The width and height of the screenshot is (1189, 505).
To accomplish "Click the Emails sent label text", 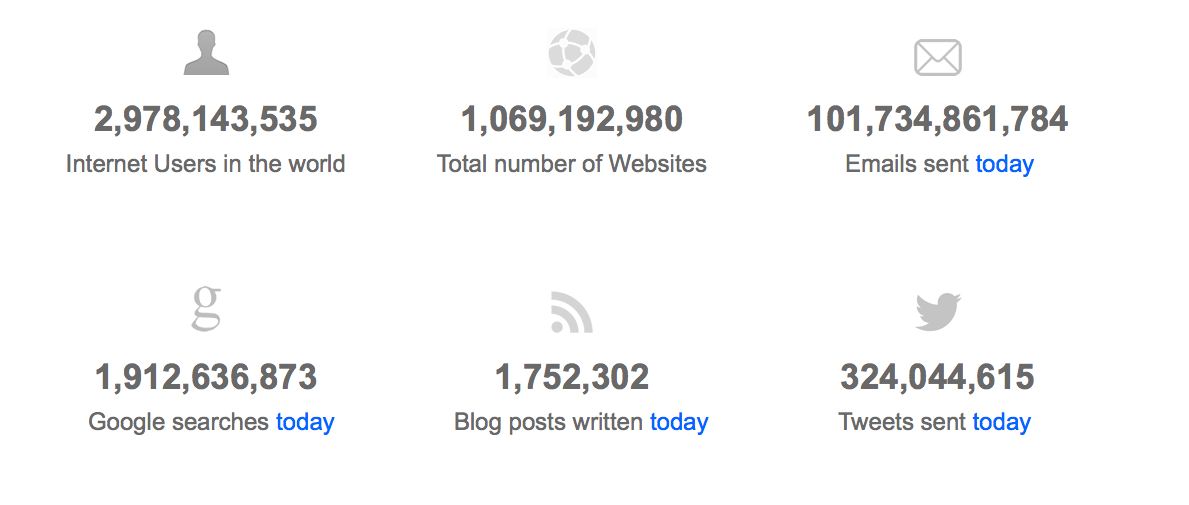I will click(x=907, y=164).
